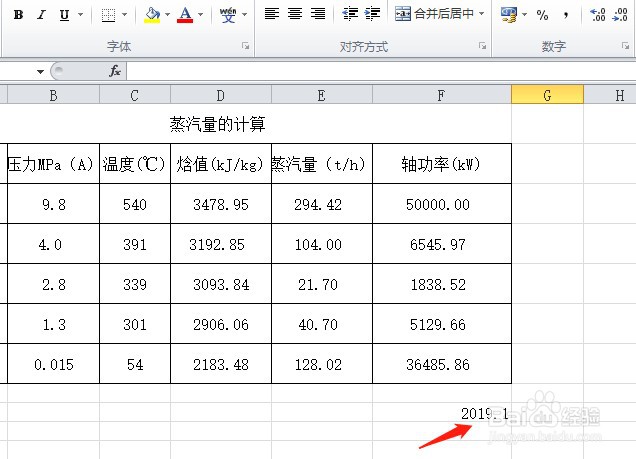Select highlighted column G header
636x459 pixels.
click(548, 96)
